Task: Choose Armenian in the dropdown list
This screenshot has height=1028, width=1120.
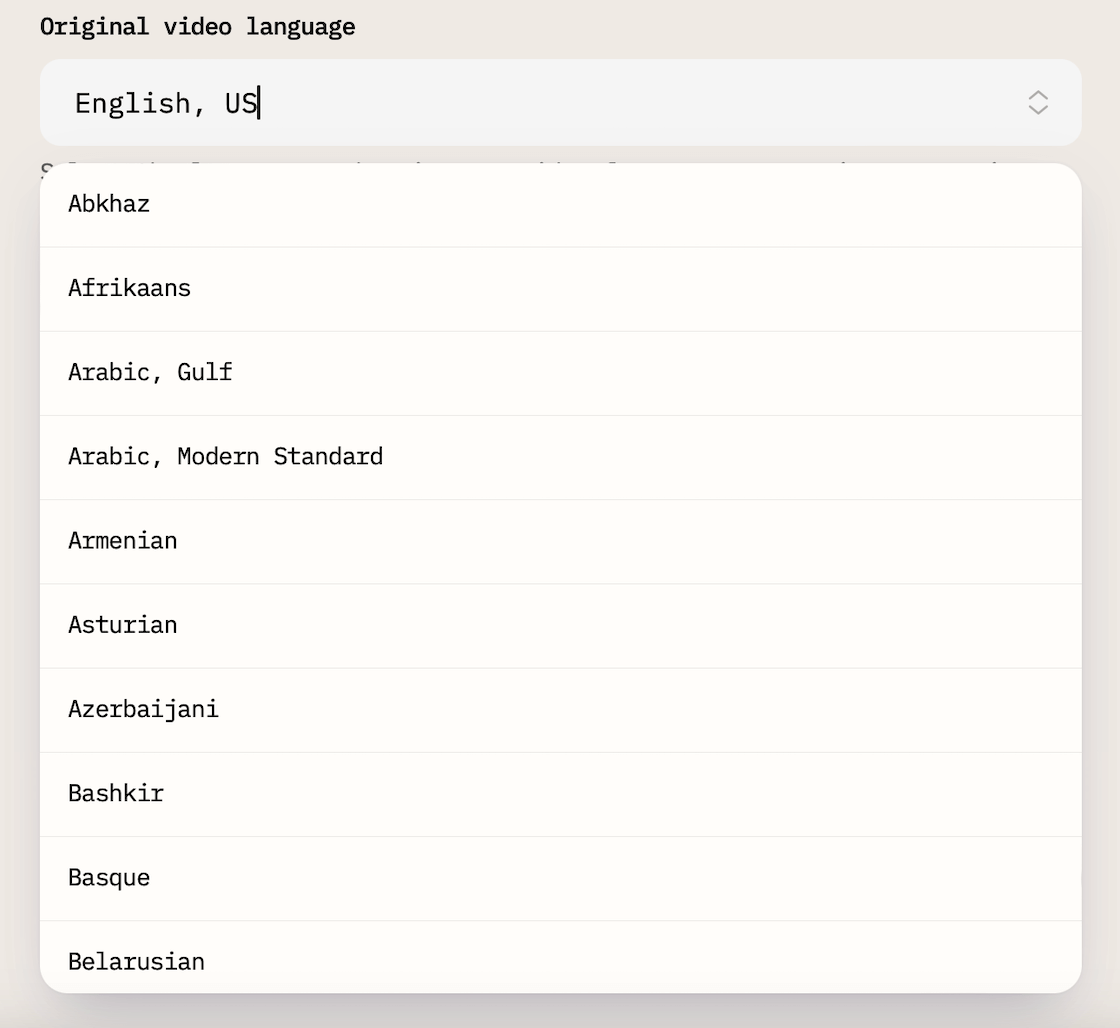Action: pos(122,540)
